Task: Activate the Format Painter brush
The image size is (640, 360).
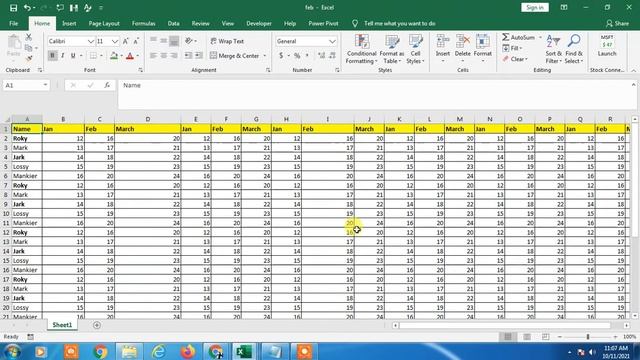Action: click(x=29, y=59)
